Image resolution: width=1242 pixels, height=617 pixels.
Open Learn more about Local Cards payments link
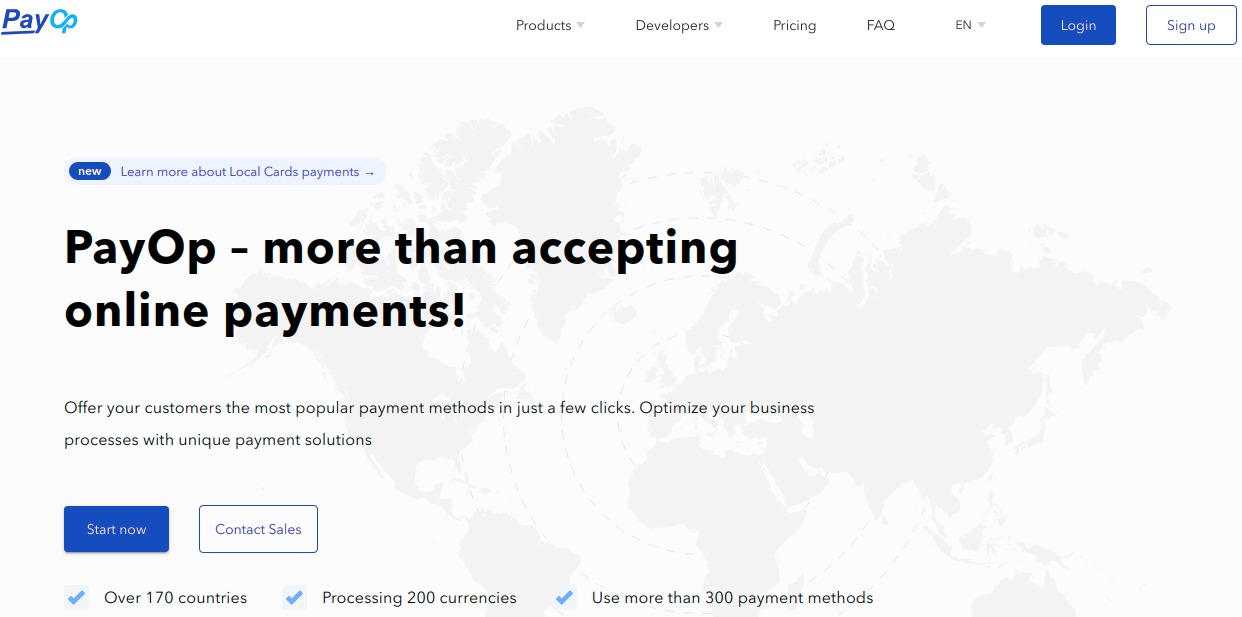coord(248,172)
